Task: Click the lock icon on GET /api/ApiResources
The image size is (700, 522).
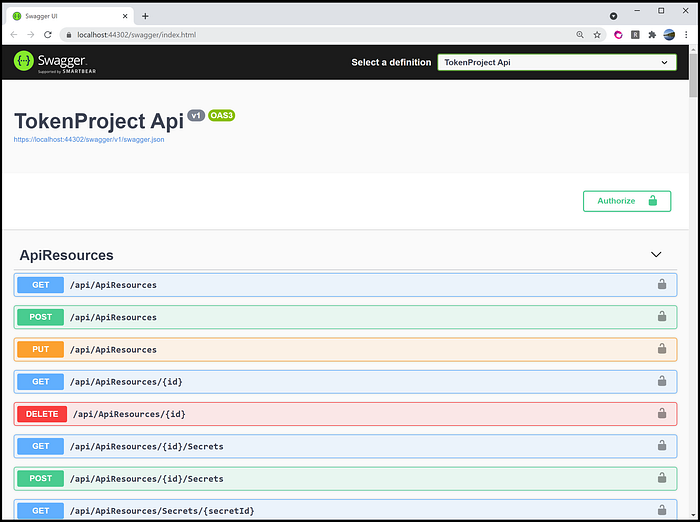Action: 662,284
